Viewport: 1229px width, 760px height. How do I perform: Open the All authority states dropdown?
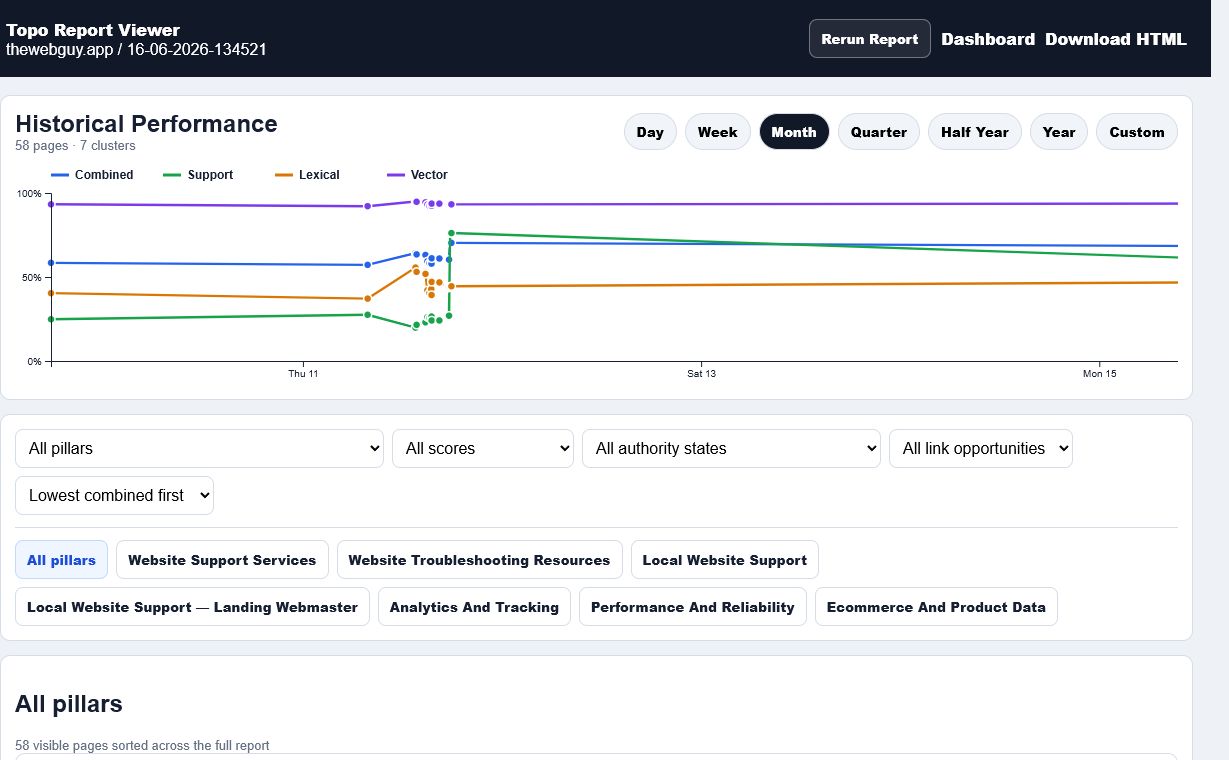(731, 449)
